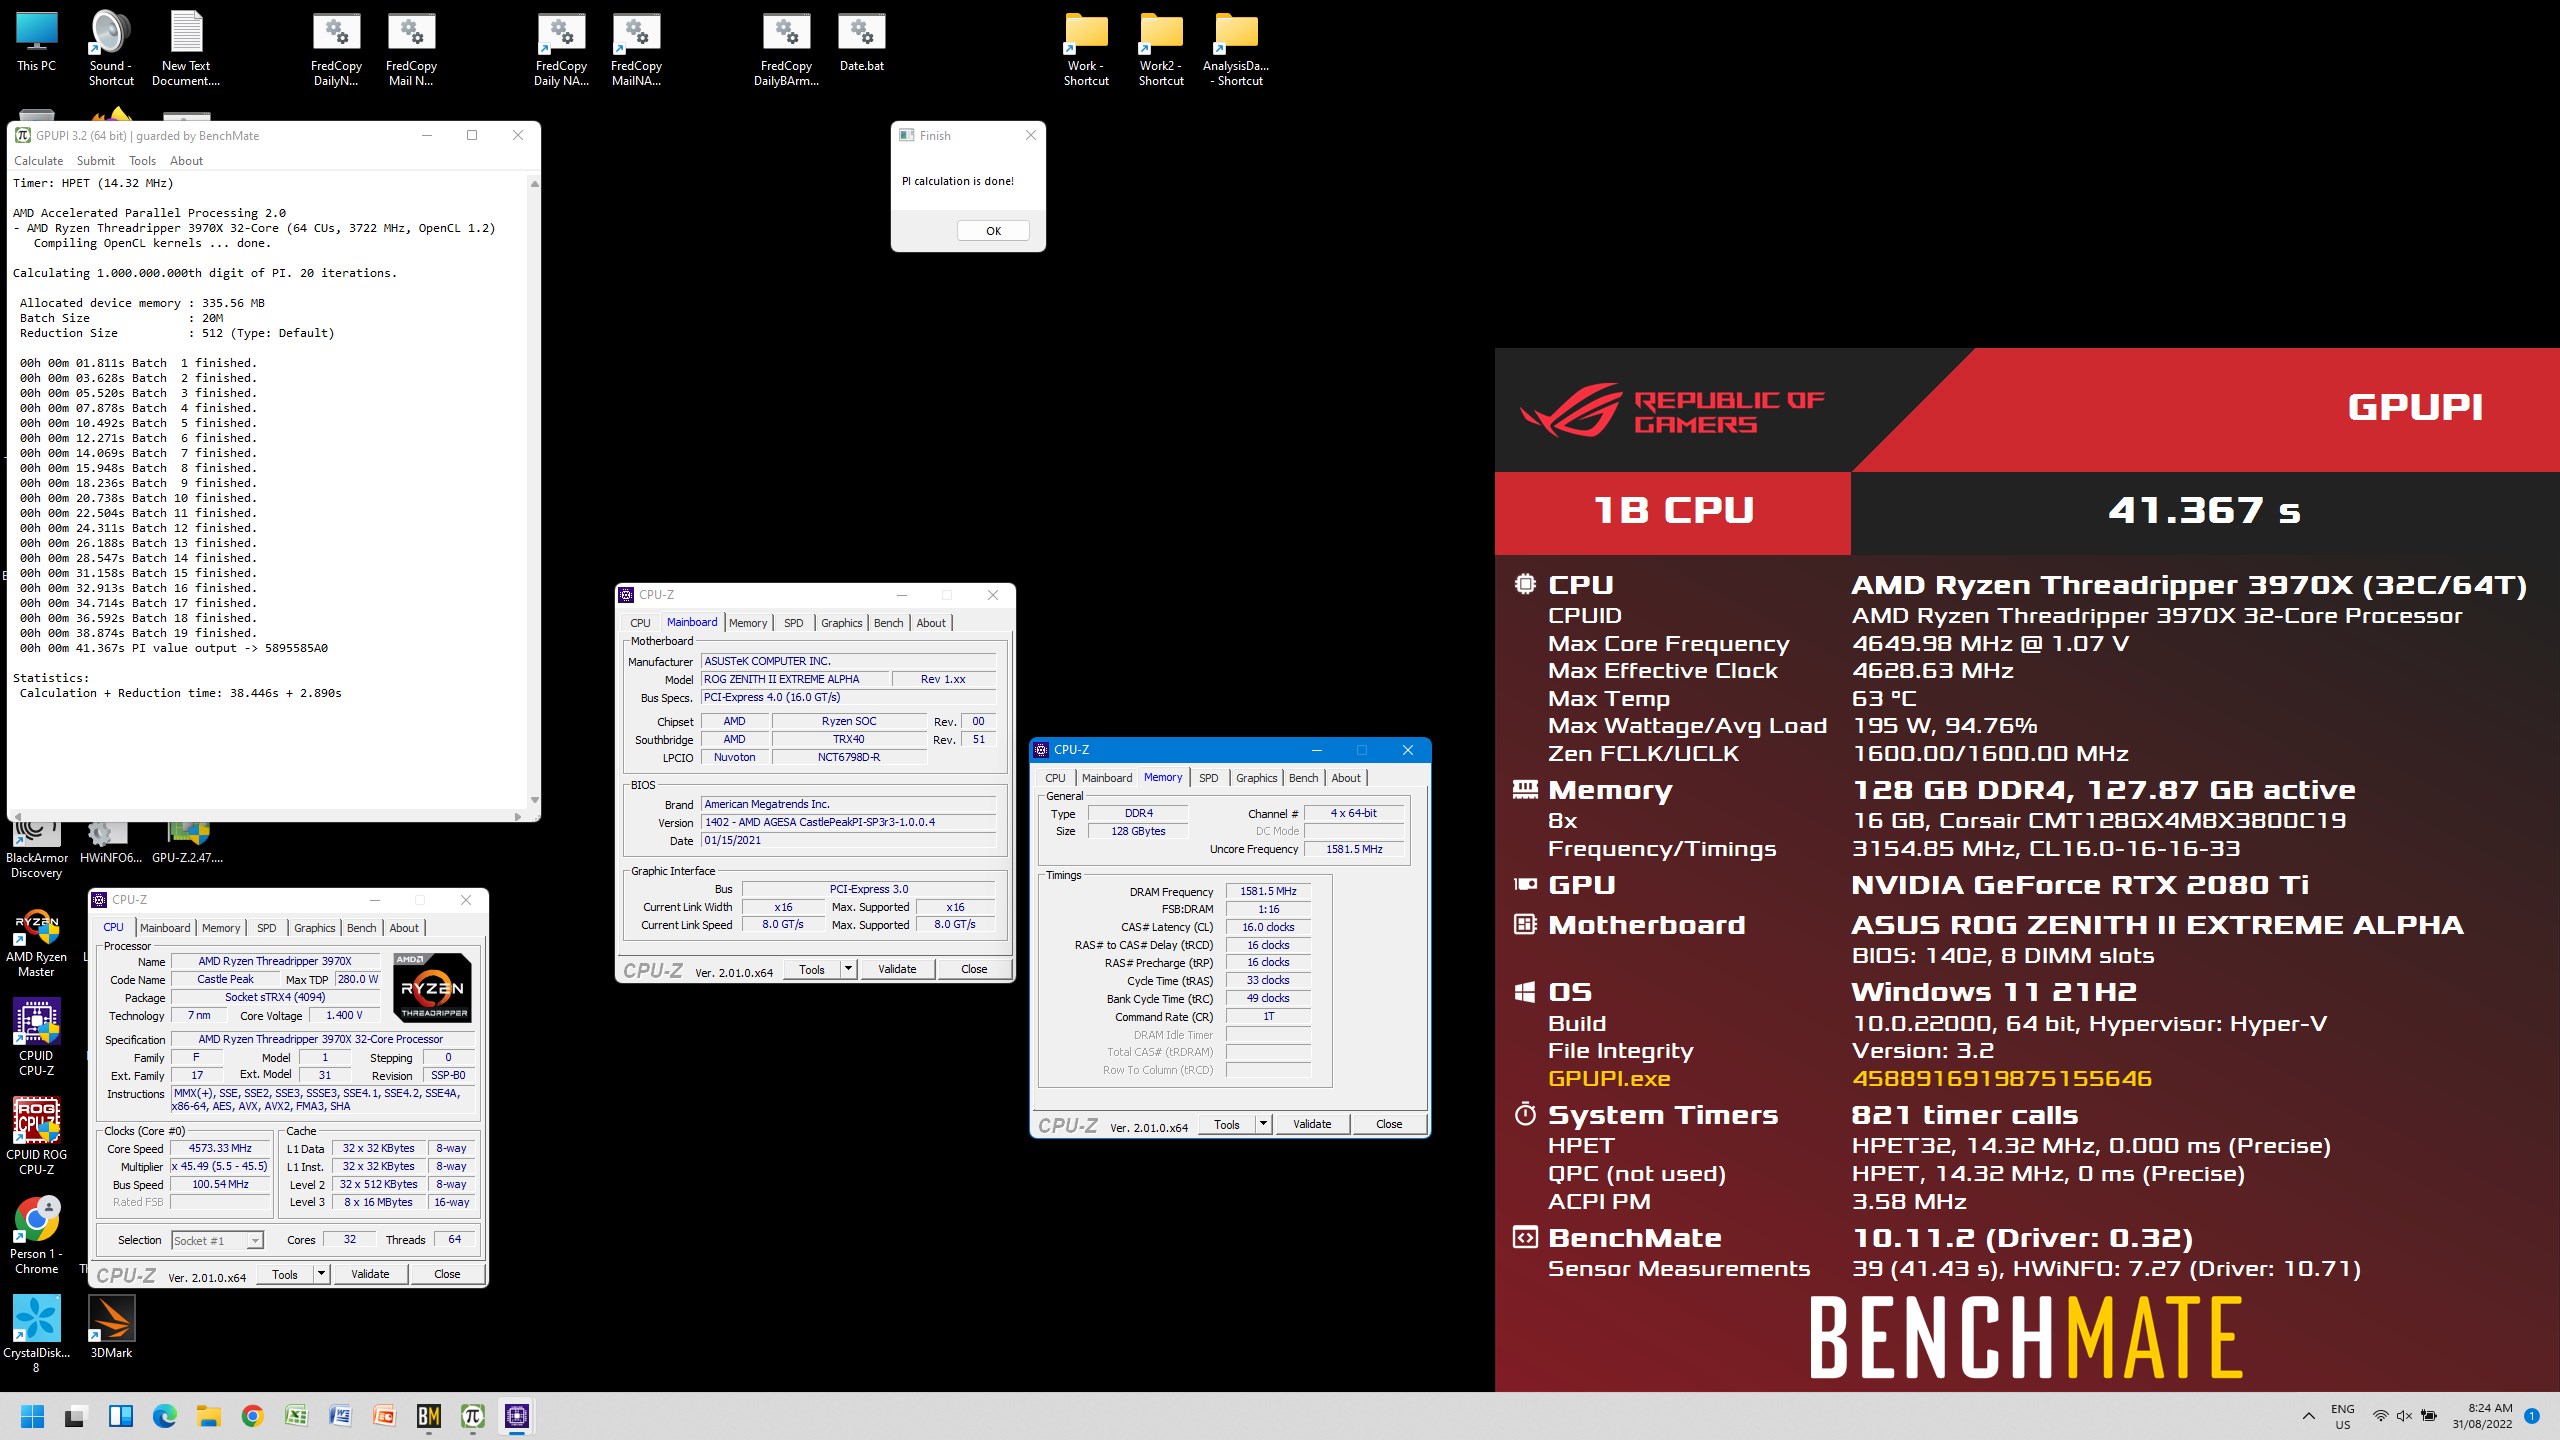Image resolution: width=2560 pixels, height=1440 pixels.
Task: Open Microsoft Edge from taskbar
Action: click(x=164, y=1416)
